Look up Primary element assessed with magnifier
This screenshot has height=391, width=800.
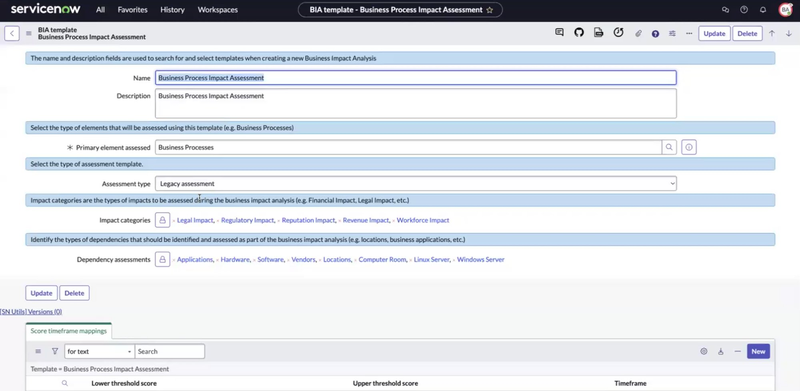tap(668, 148)
